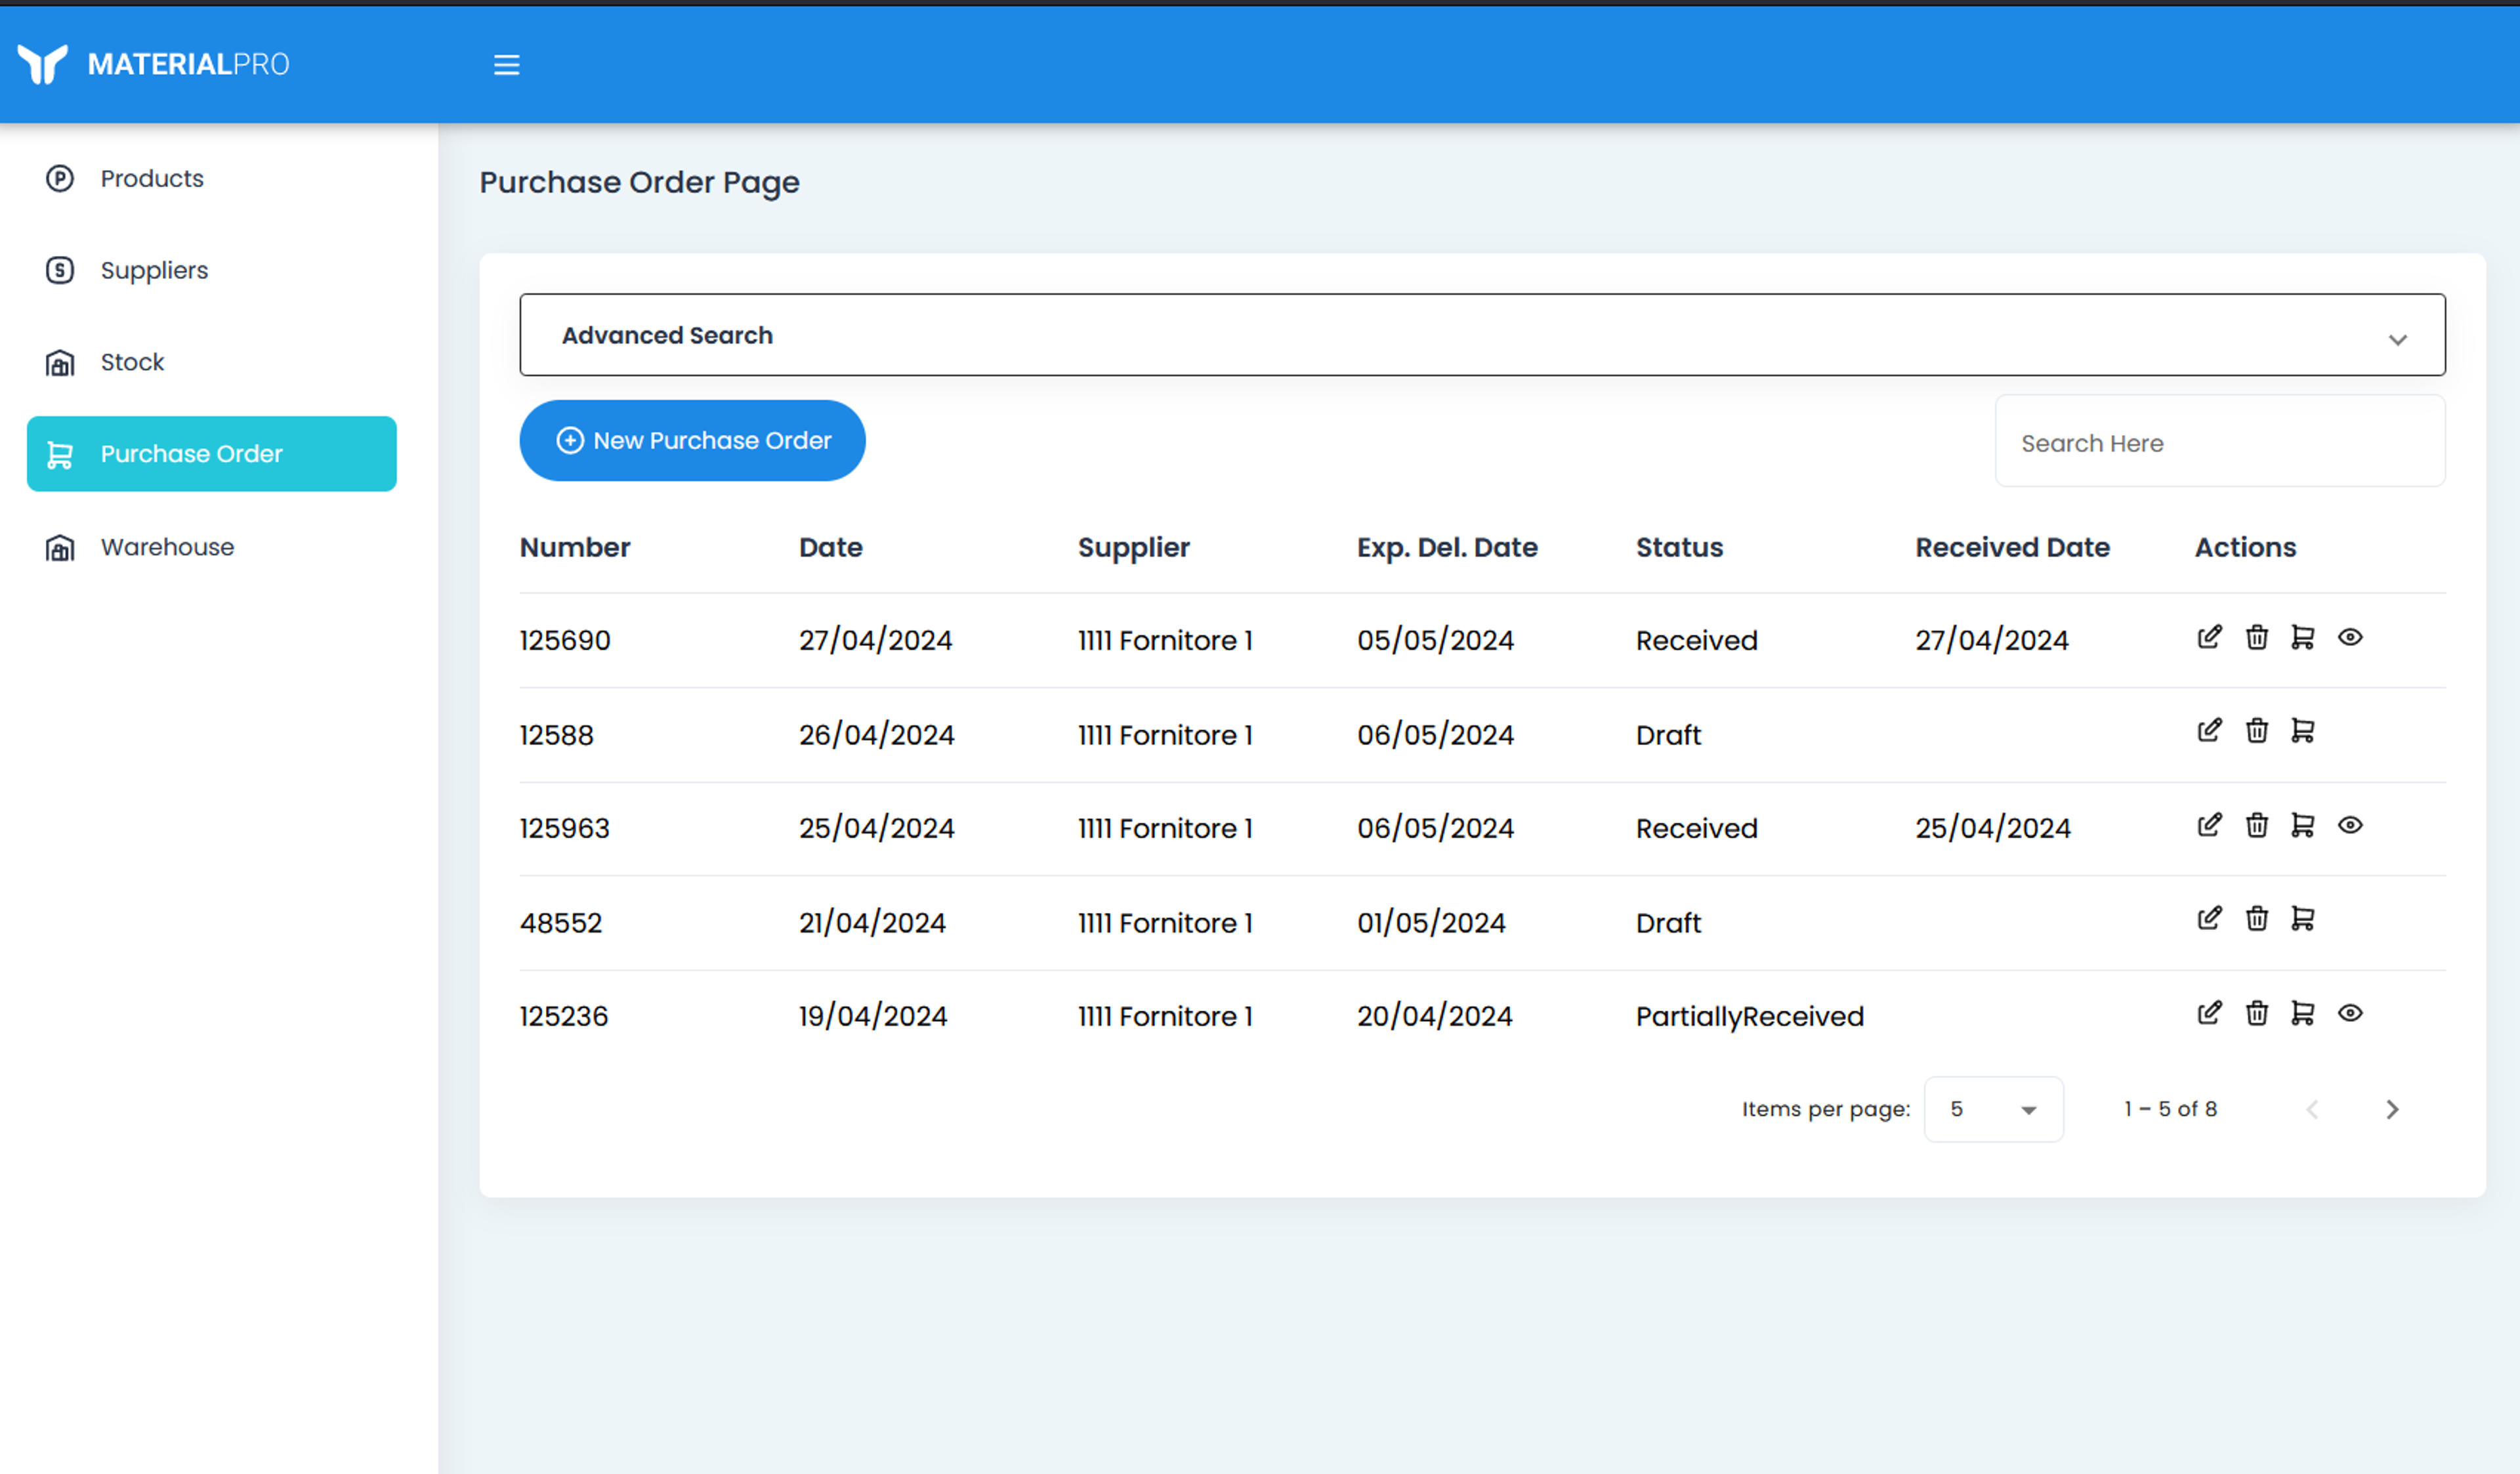Open the Items per page dropdown
The height and width of the screenshot is (1474, 2520).
(1993, 1109)
